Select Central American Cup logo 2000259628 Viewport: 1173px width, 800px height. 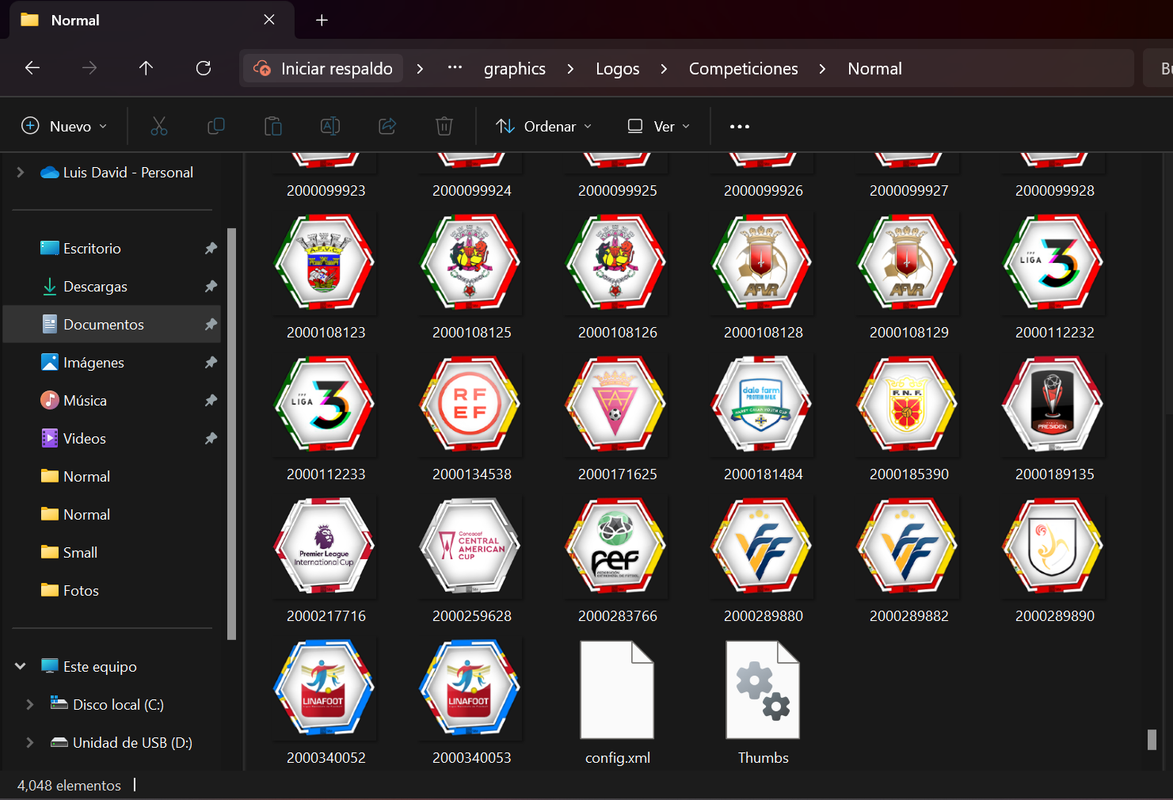pyautogui.click(x=470, y=546)
